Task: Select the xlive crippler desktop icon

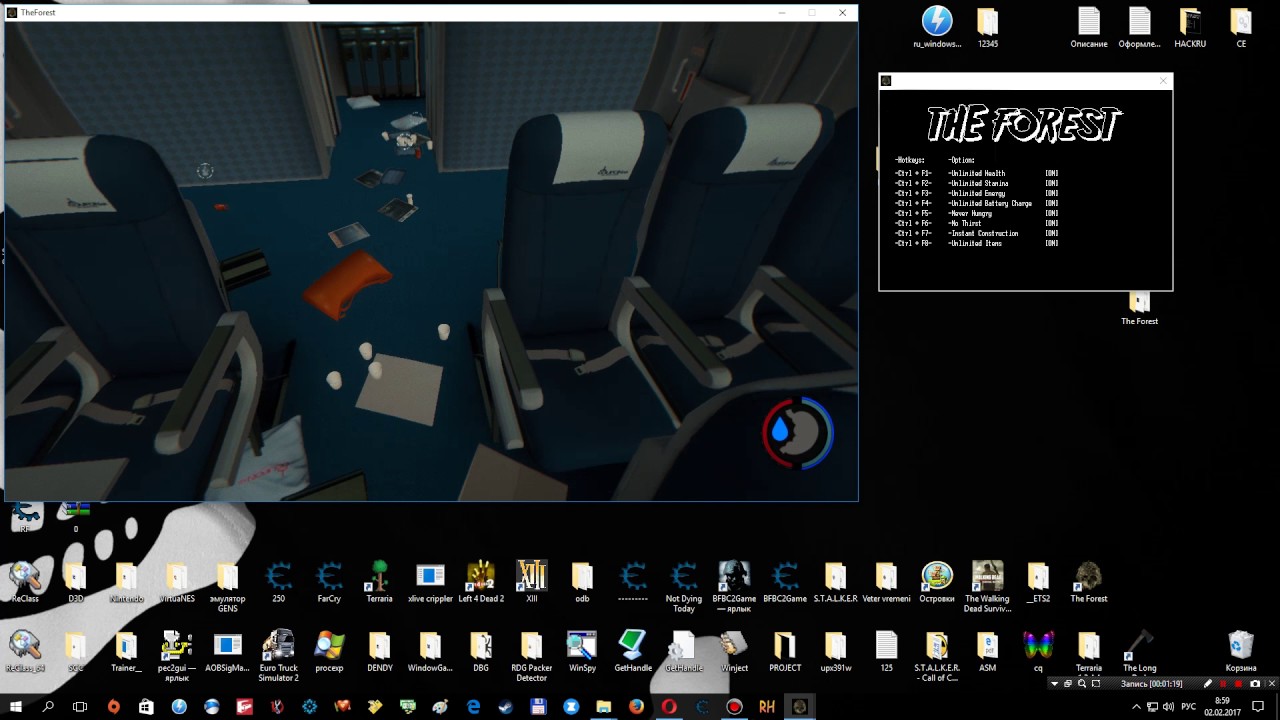Action: pyautogui.click(x=430, y=582)
